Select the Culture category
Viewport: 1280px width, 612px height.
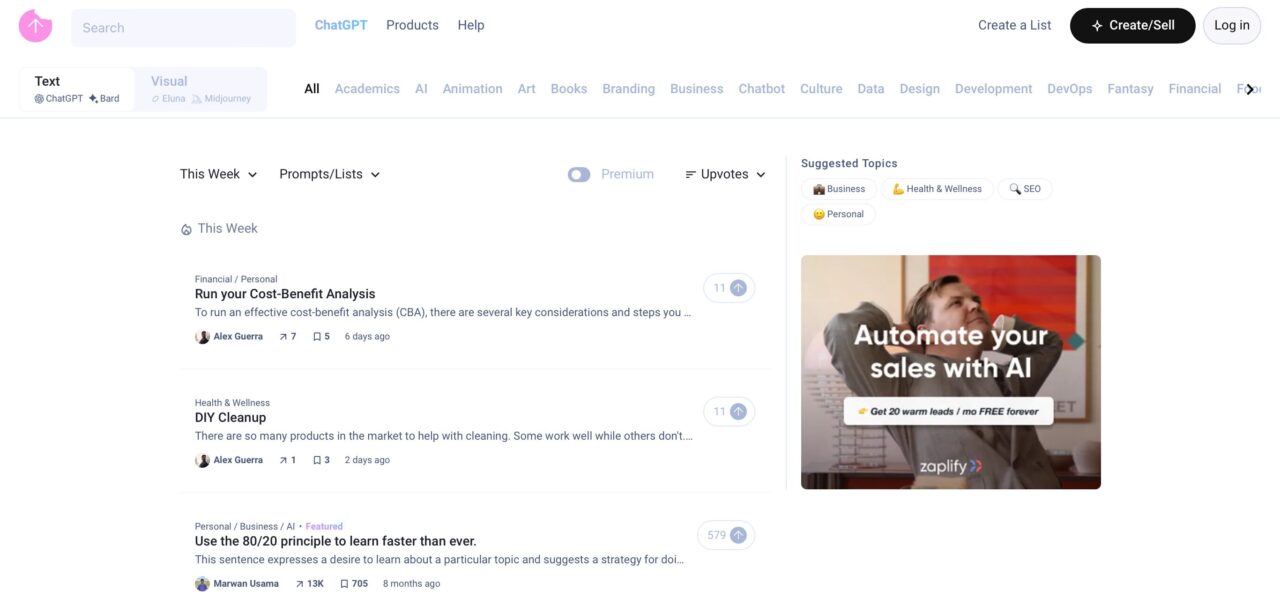(x=821, y=89)
